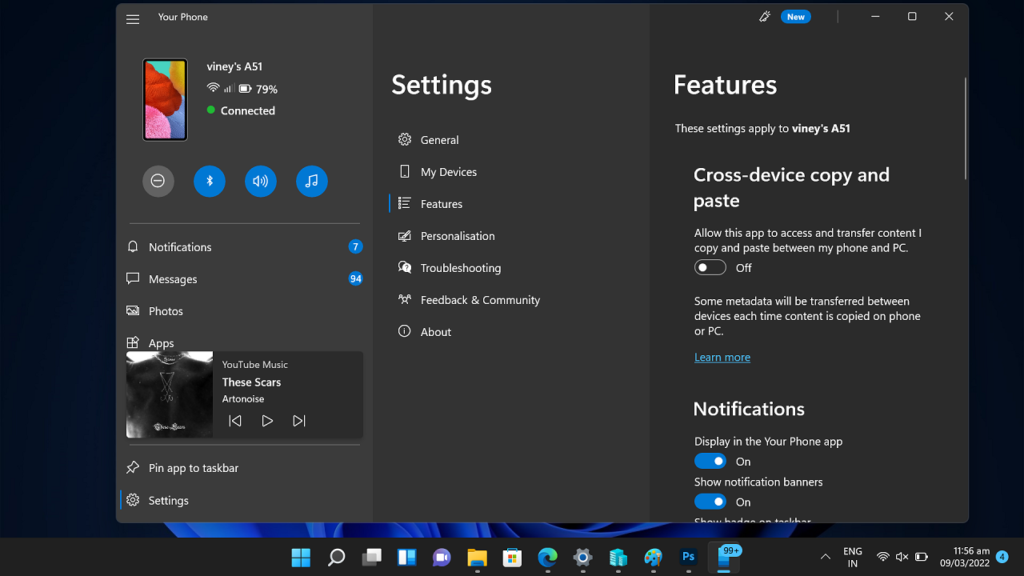Open Task View in taskbar
The height and width of the screenshot is (576, 1024).
tap(372, 557)
